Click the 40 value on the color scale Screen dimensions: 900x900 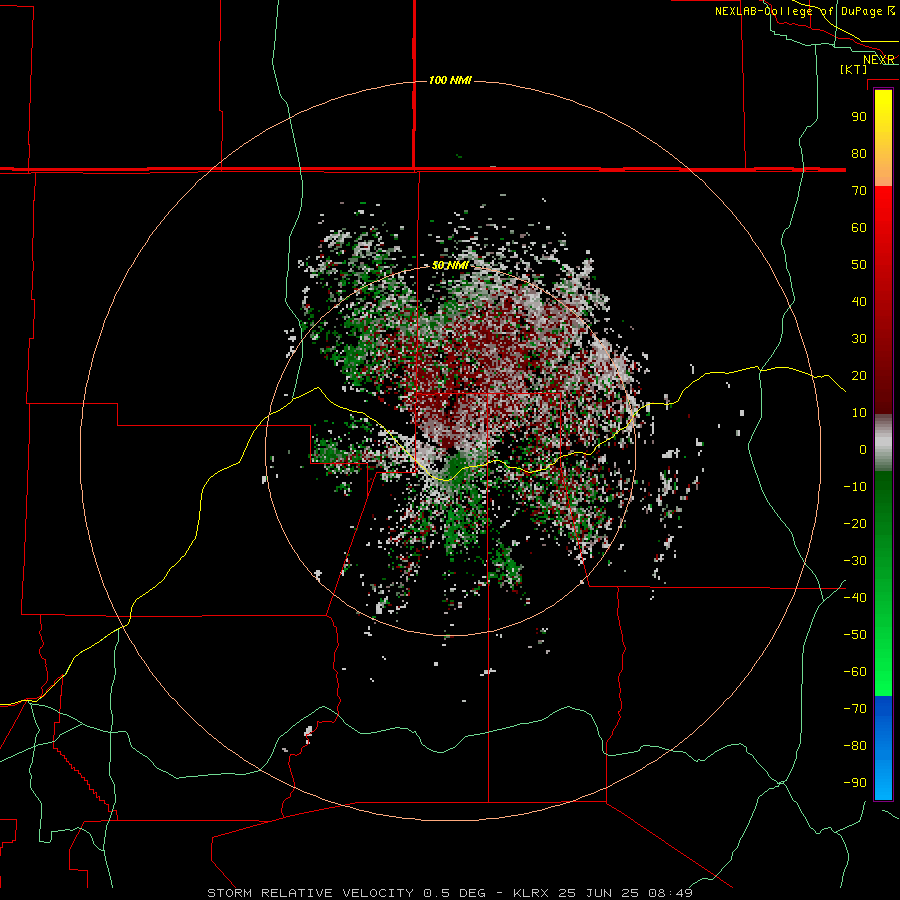(859, 301)
